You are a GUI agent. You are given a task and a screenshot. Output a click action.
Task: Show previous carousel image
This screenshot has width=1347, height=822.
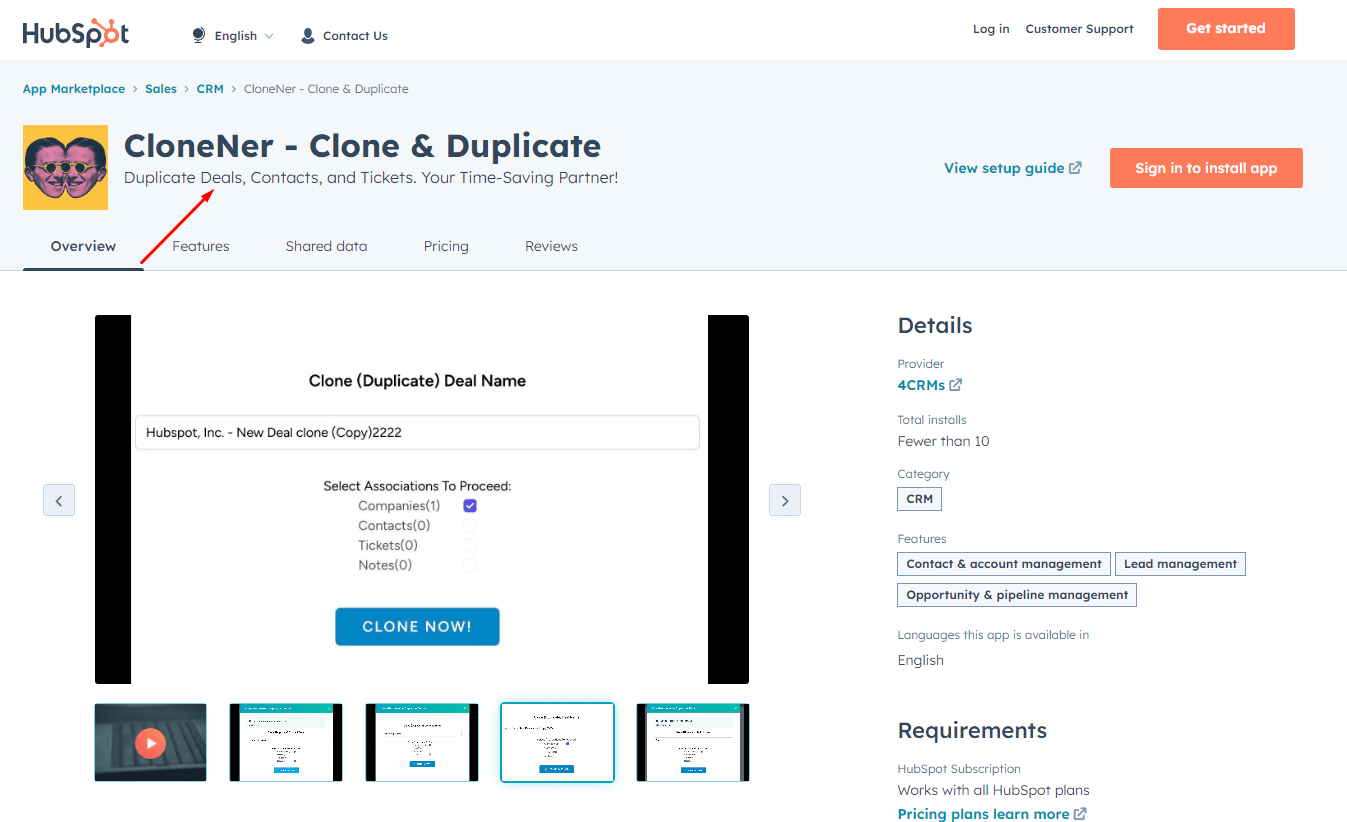pyautogui.click(x=59, y=500)
